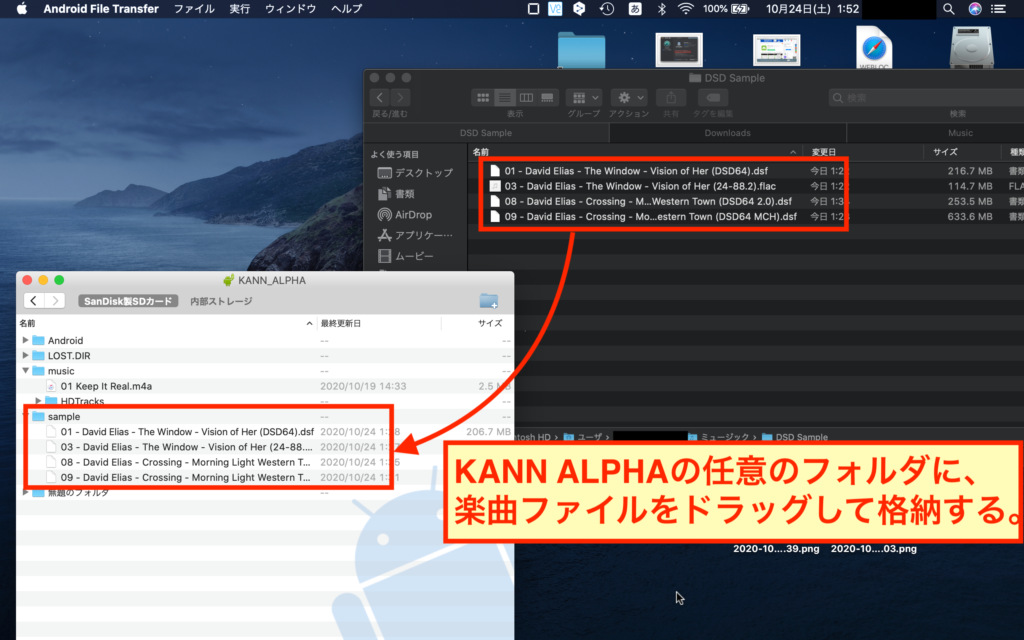Switch Finder to gallery view
The height and width of the screenshot is (640, 1024).
pyautogui.click(x=547, y=97)
